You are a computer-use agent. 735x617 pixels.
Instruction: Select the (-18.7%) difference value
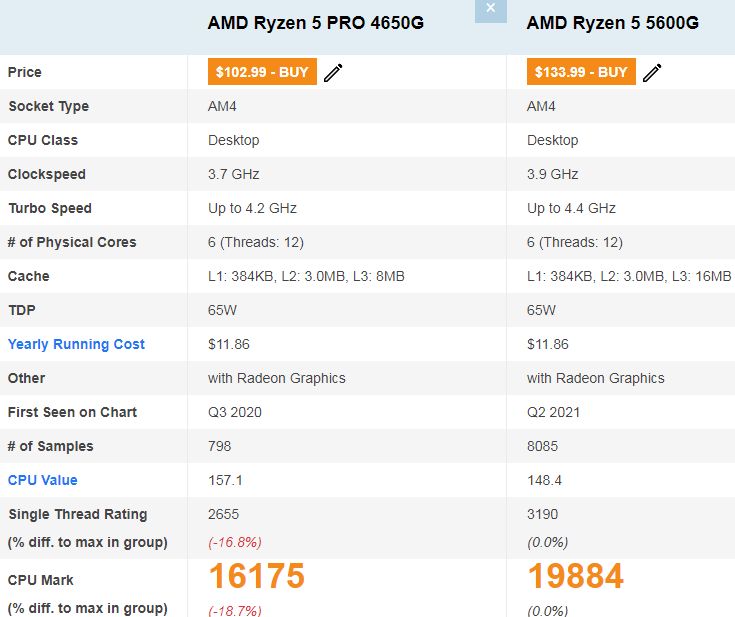(235, 610)
